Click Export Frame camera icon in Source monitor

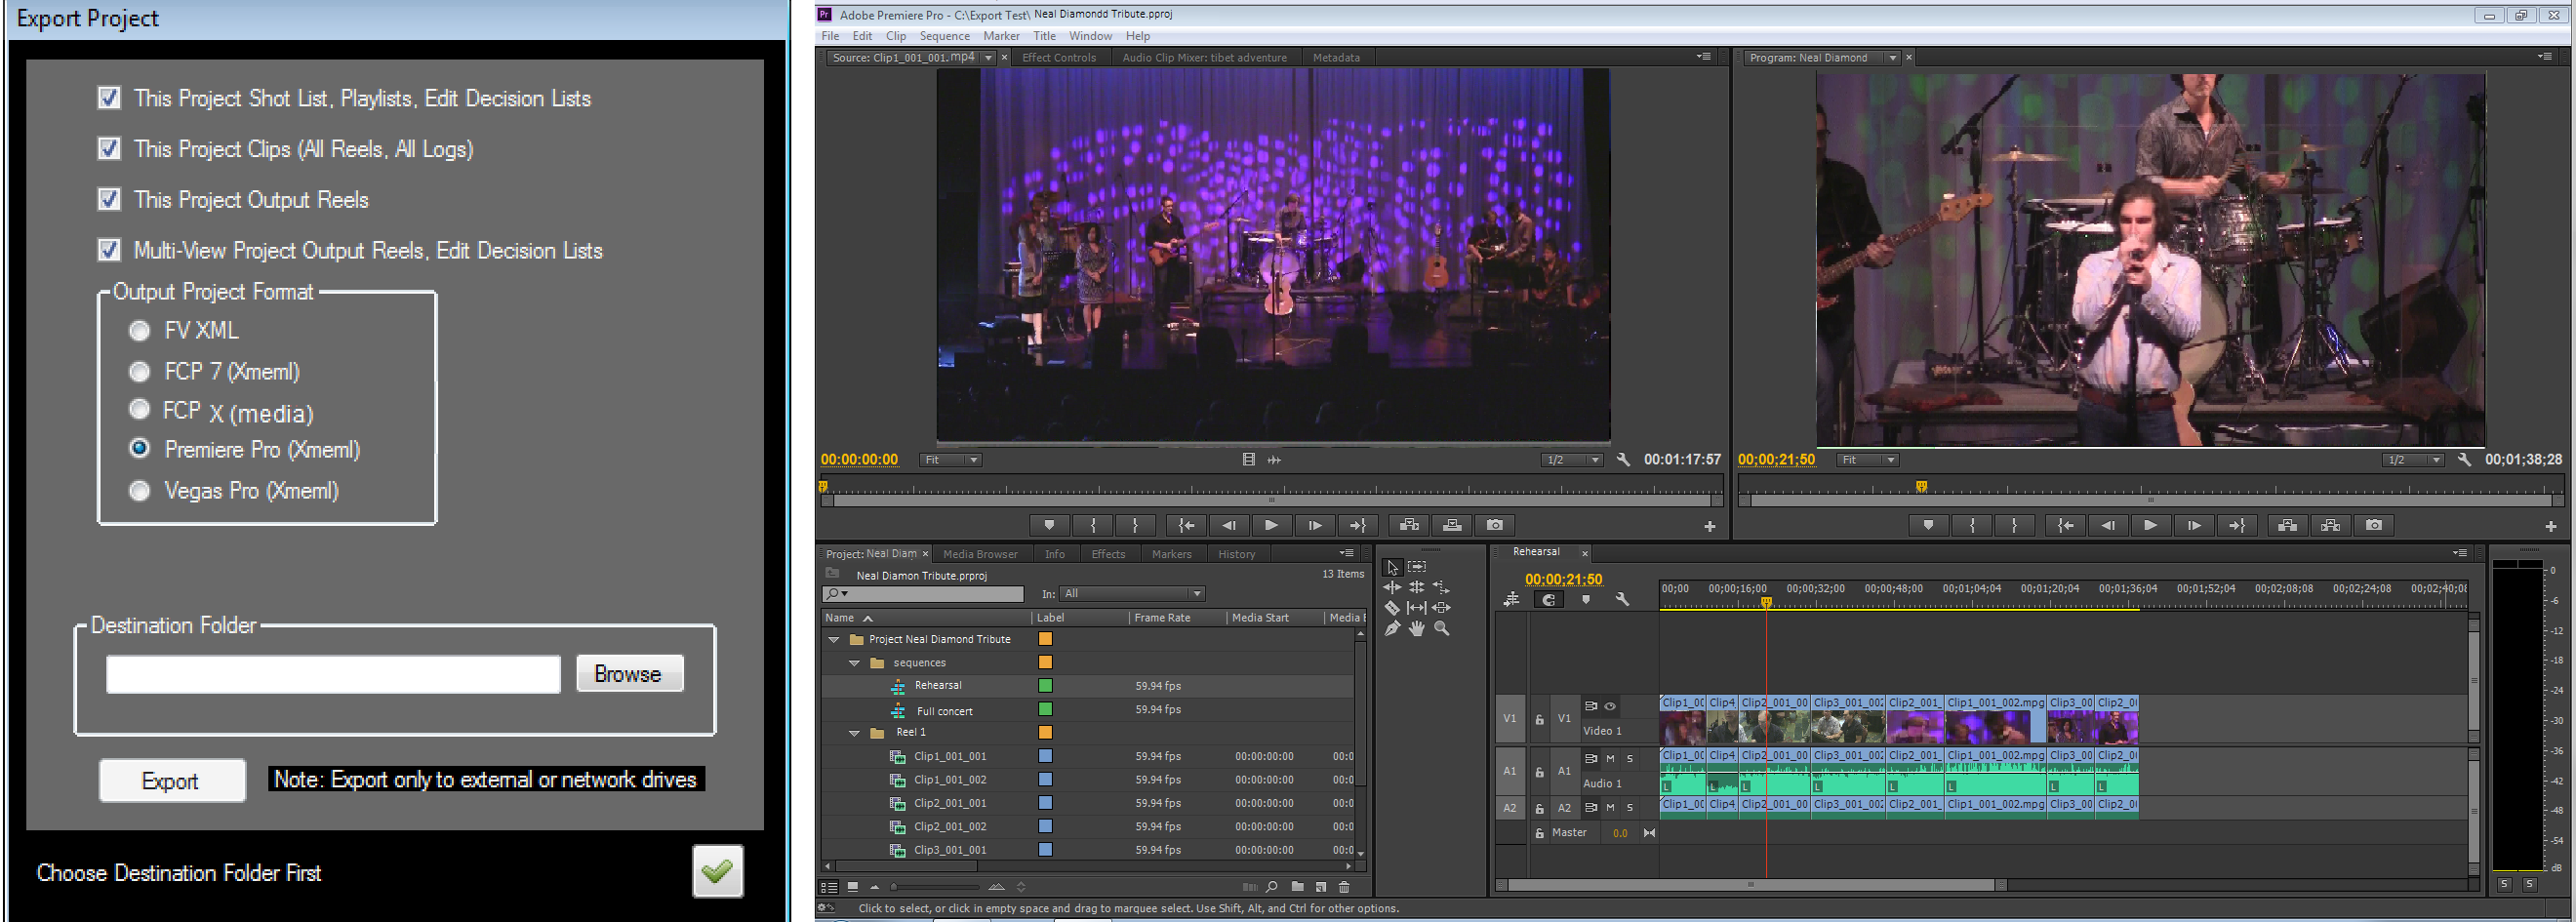tap(1494, 525)
